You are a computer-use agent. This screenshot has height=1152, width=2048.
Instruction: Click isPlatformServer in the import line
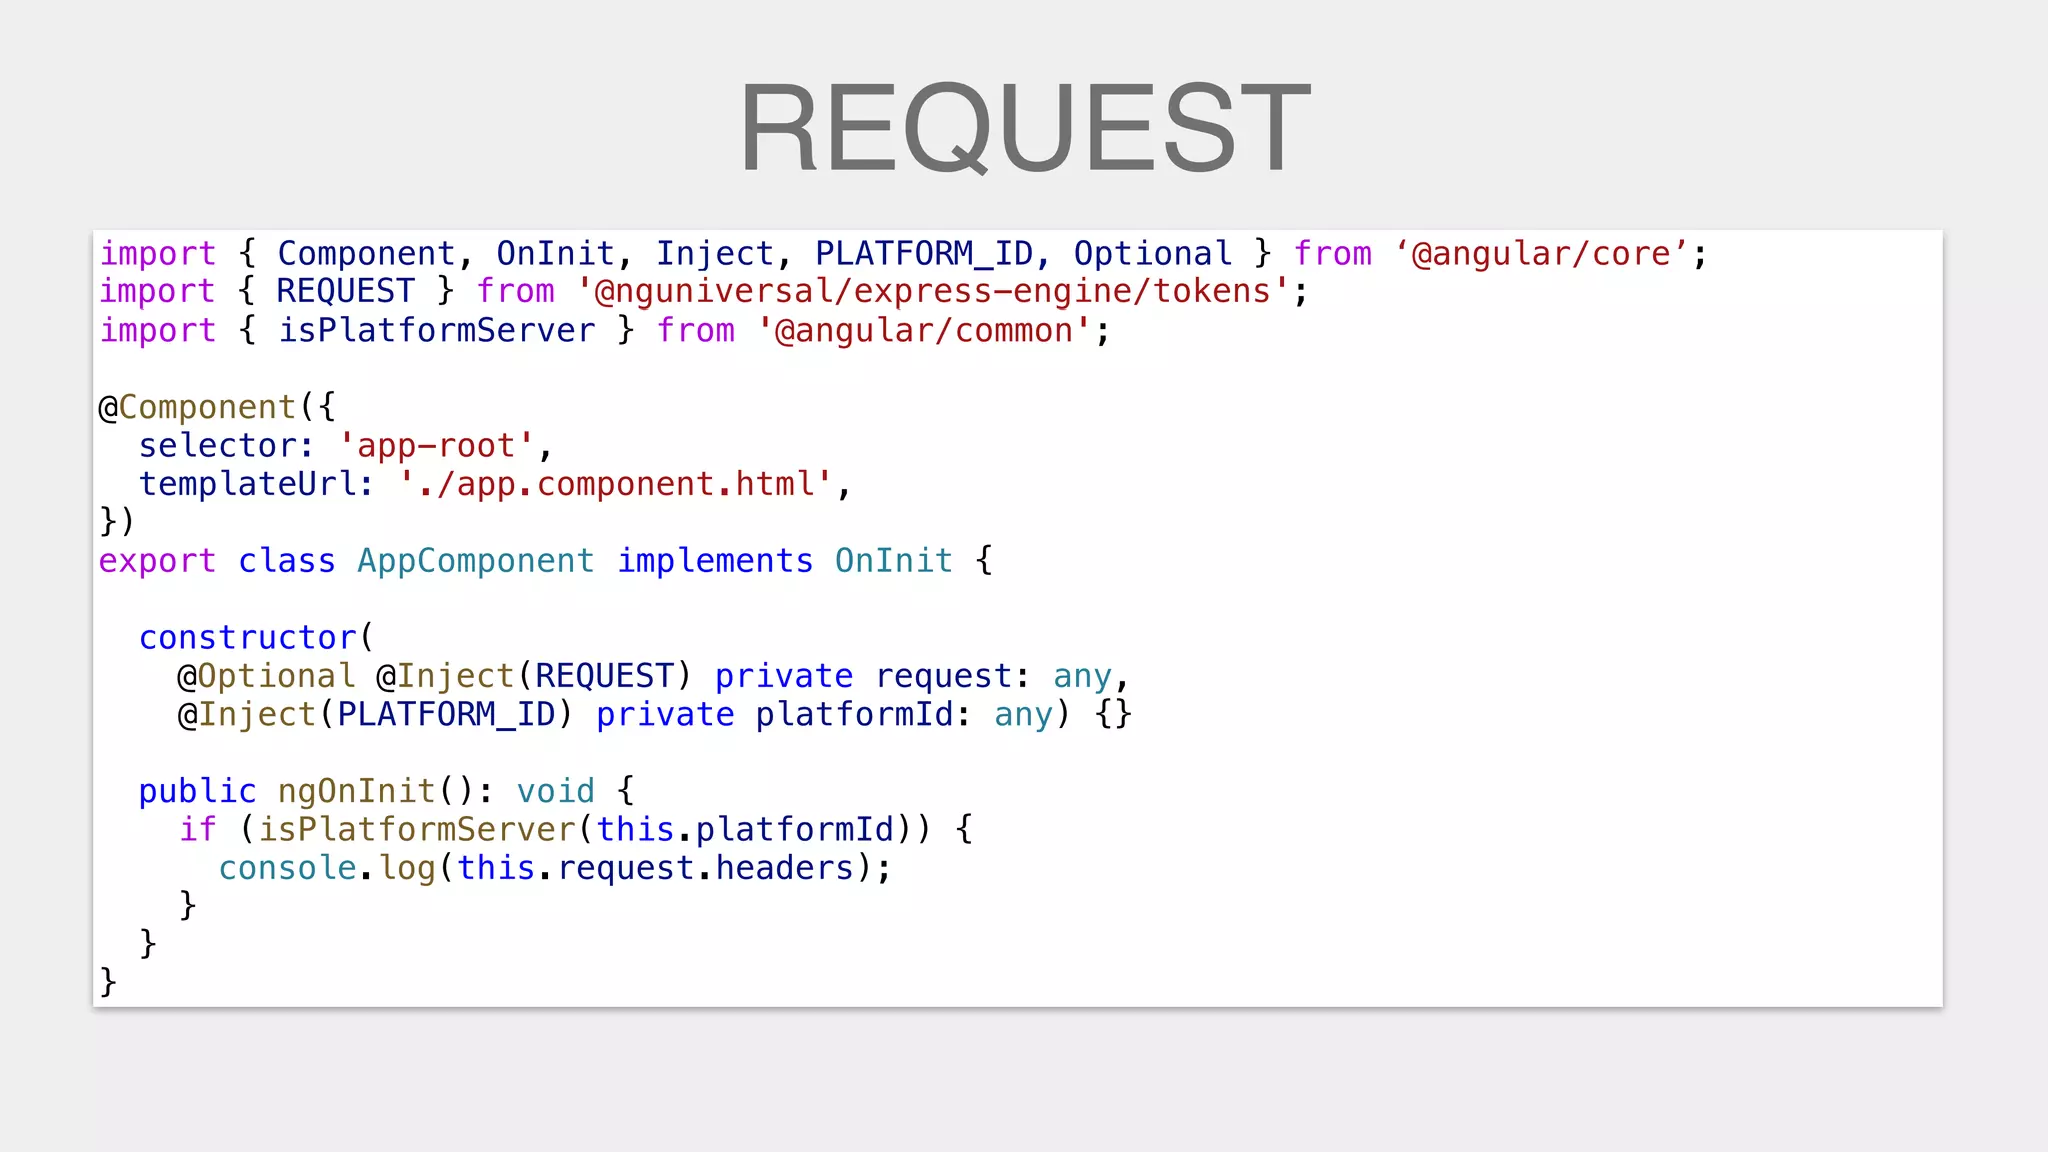(436, 331)
